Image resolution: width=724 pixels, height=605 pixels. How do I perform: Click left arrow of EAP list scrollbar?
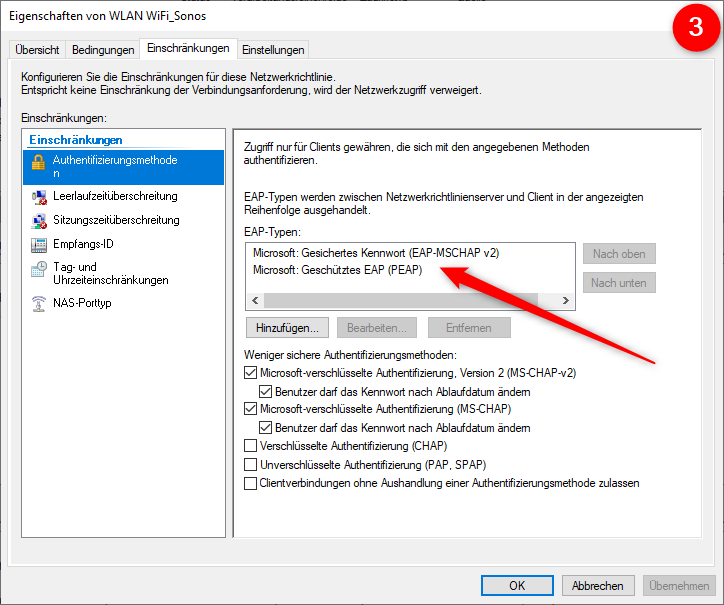pos(255,301)
